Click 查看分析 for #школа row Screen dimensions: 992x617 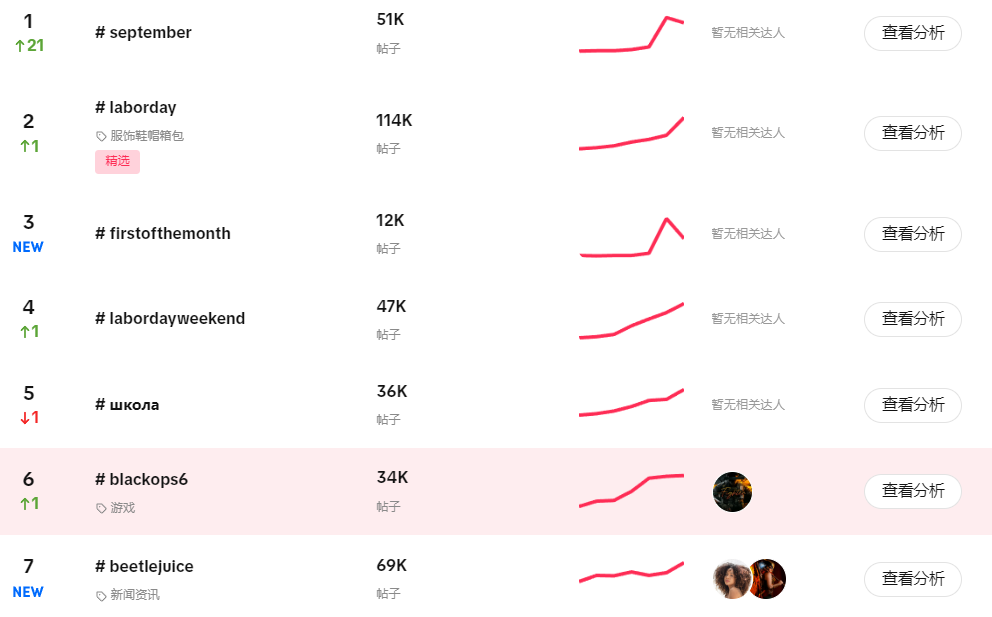click(912, 405)
